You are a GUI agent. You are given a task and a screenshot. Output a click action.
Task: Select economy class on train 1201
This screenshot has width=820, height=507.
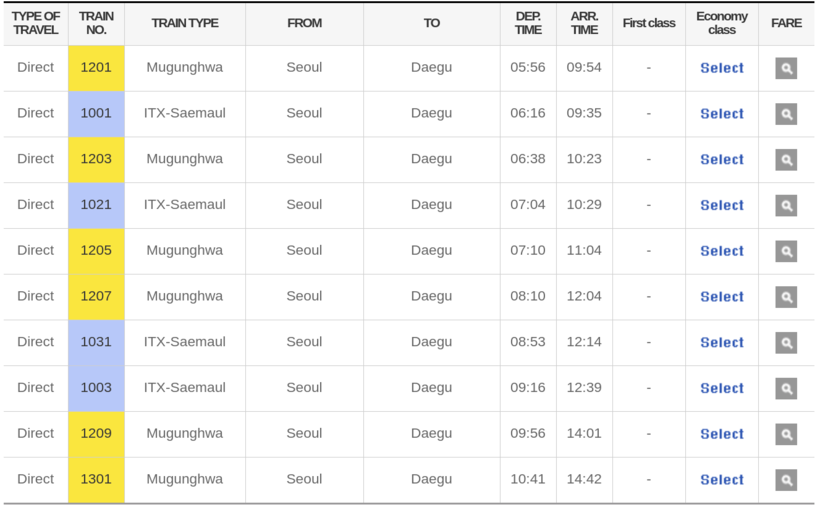pos(722,68)
